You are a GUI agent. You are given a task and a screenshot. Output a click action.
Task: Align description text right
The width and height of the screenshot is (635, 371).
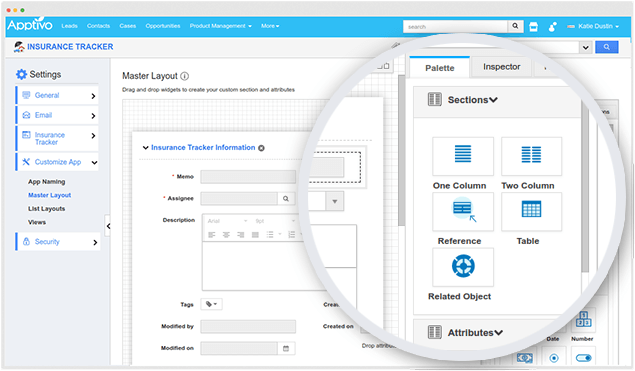pyautogui.click(x=241, y=235)
